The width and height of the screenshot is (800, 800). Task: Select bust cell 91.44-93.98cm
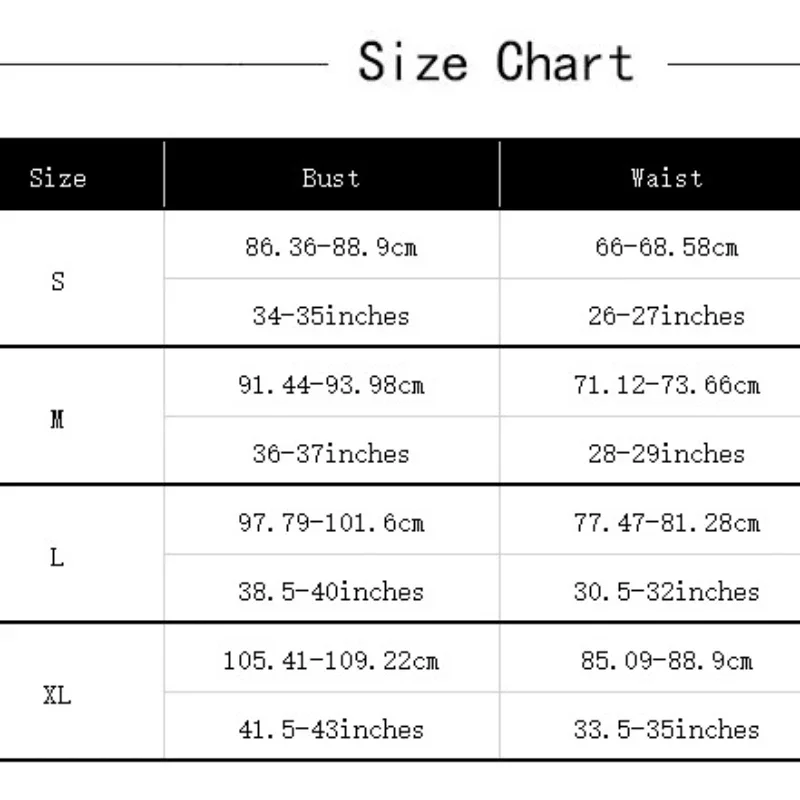click(331, 385)
